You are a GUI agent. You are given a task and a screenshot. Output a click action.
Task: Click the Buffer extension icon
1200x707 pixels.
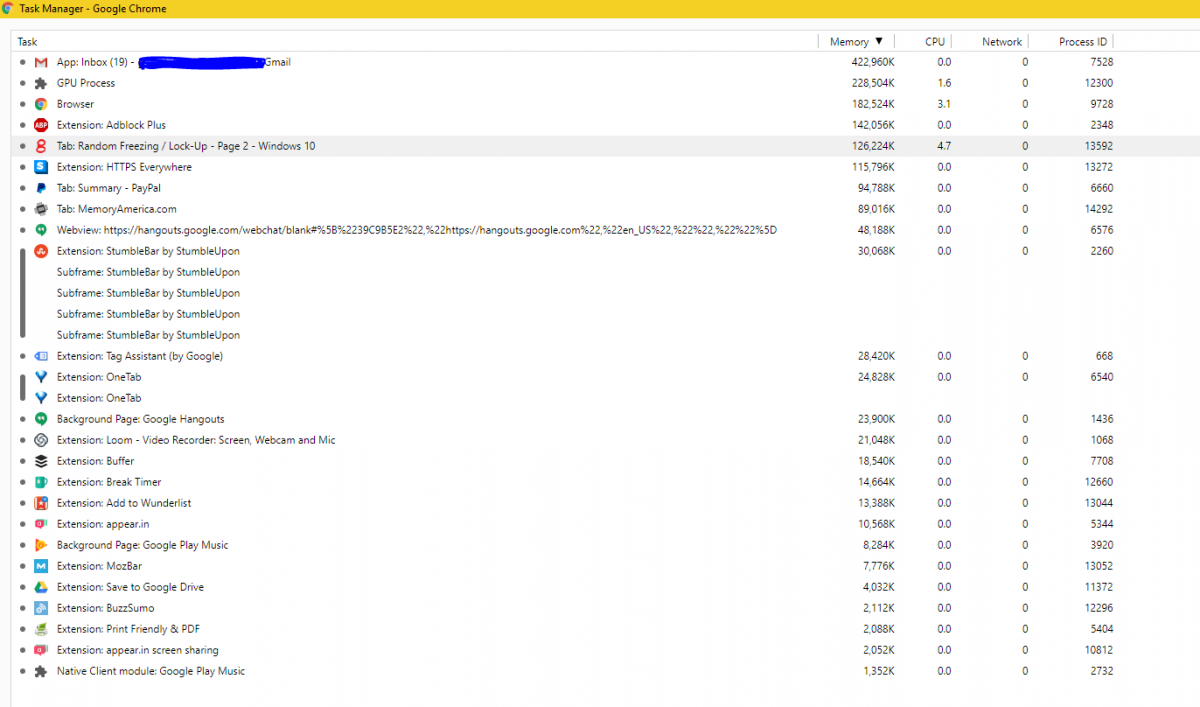(41, 461)
